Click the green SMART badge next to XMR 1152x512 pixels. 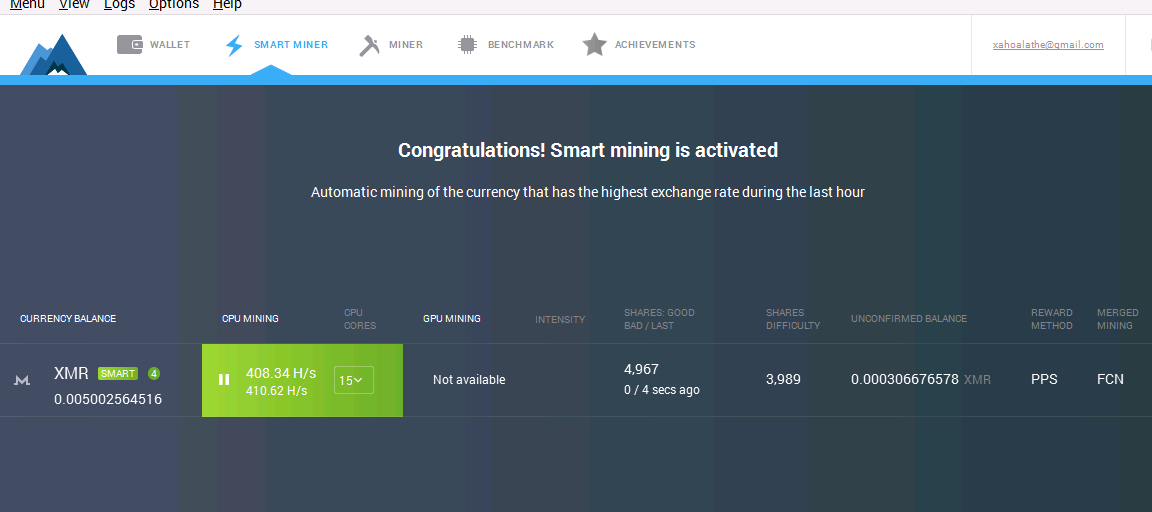[118, 373]
